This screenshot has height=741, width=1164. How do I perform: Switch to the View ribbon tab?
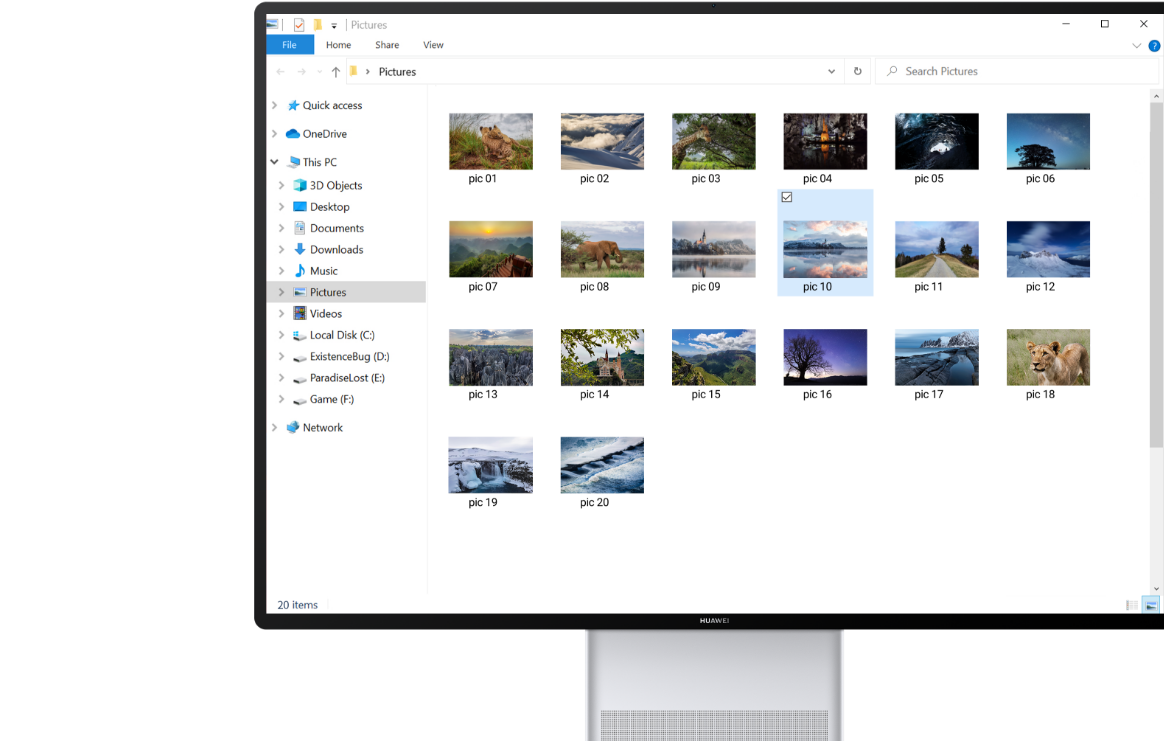(x=433, y=45)
